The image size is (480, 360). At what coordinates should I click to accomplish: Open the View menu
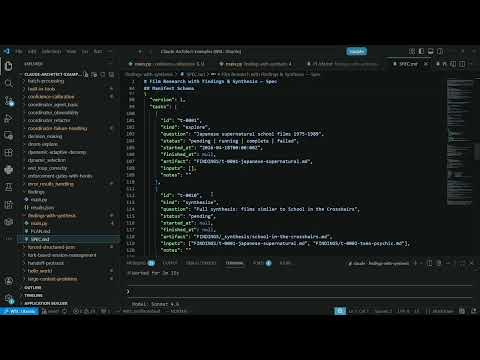click(71, 51)
